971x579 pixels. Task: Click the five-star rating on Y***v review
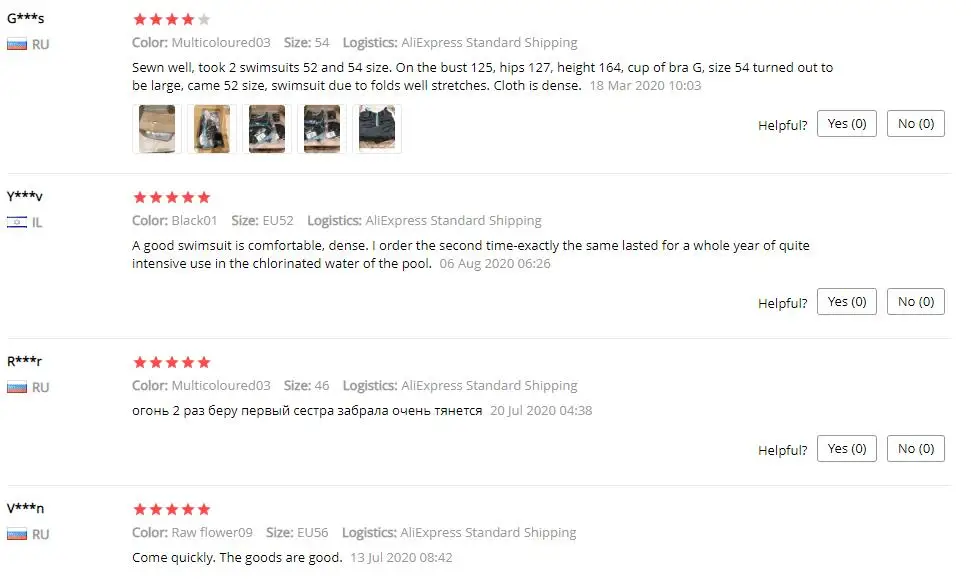(x=172, y=198)
